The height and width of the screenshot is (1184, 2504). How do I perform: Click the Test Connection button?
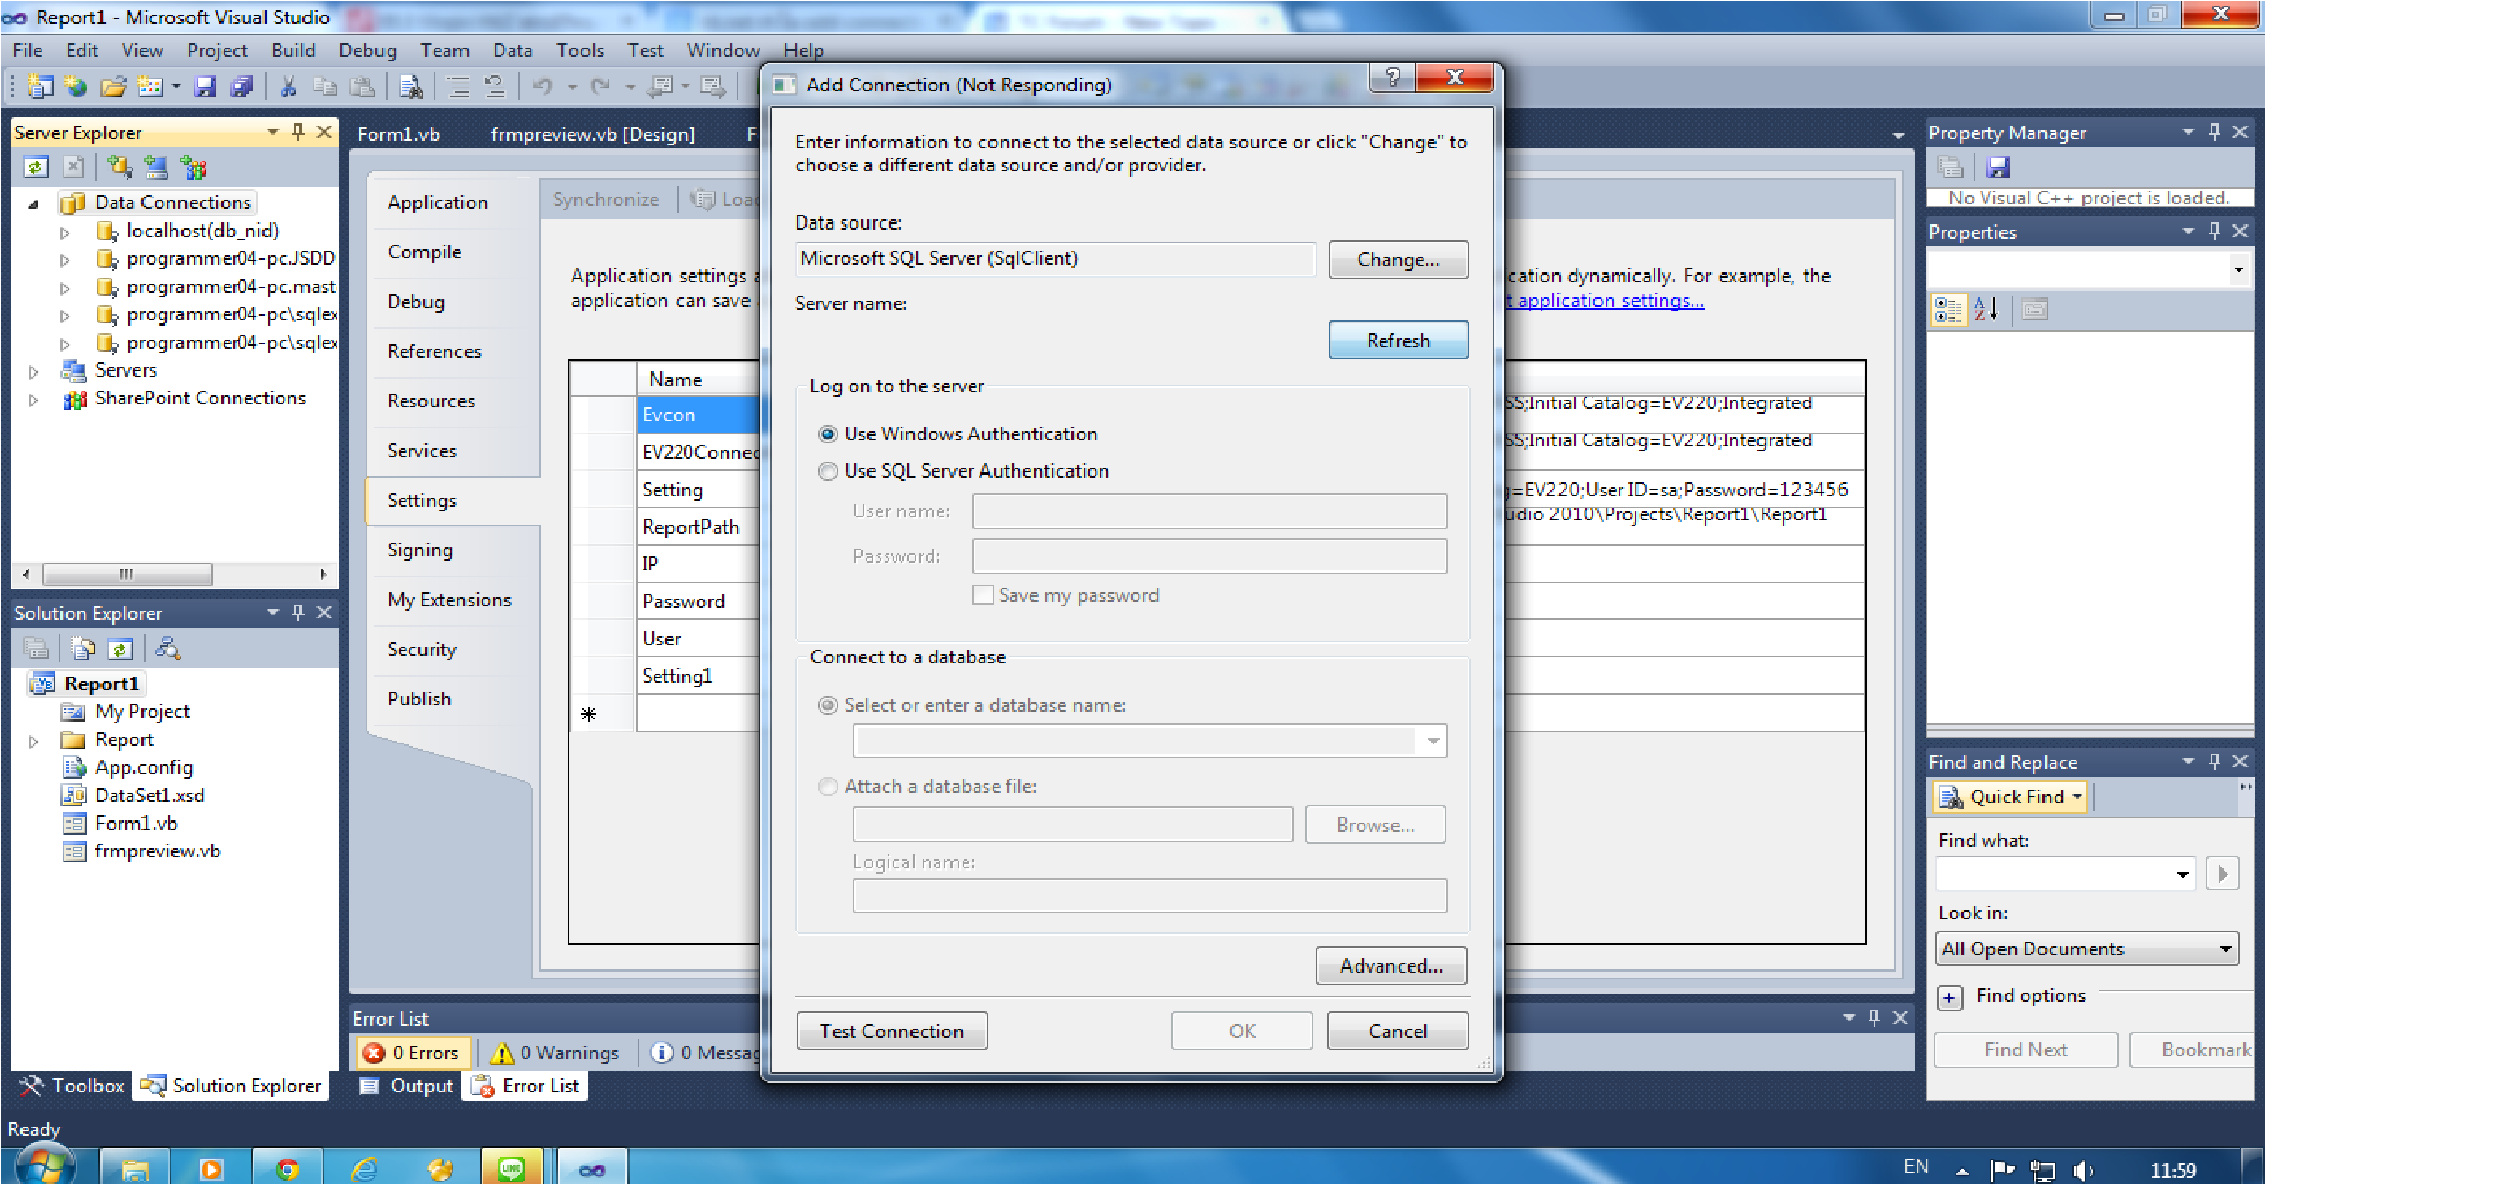pos(891,1031)
